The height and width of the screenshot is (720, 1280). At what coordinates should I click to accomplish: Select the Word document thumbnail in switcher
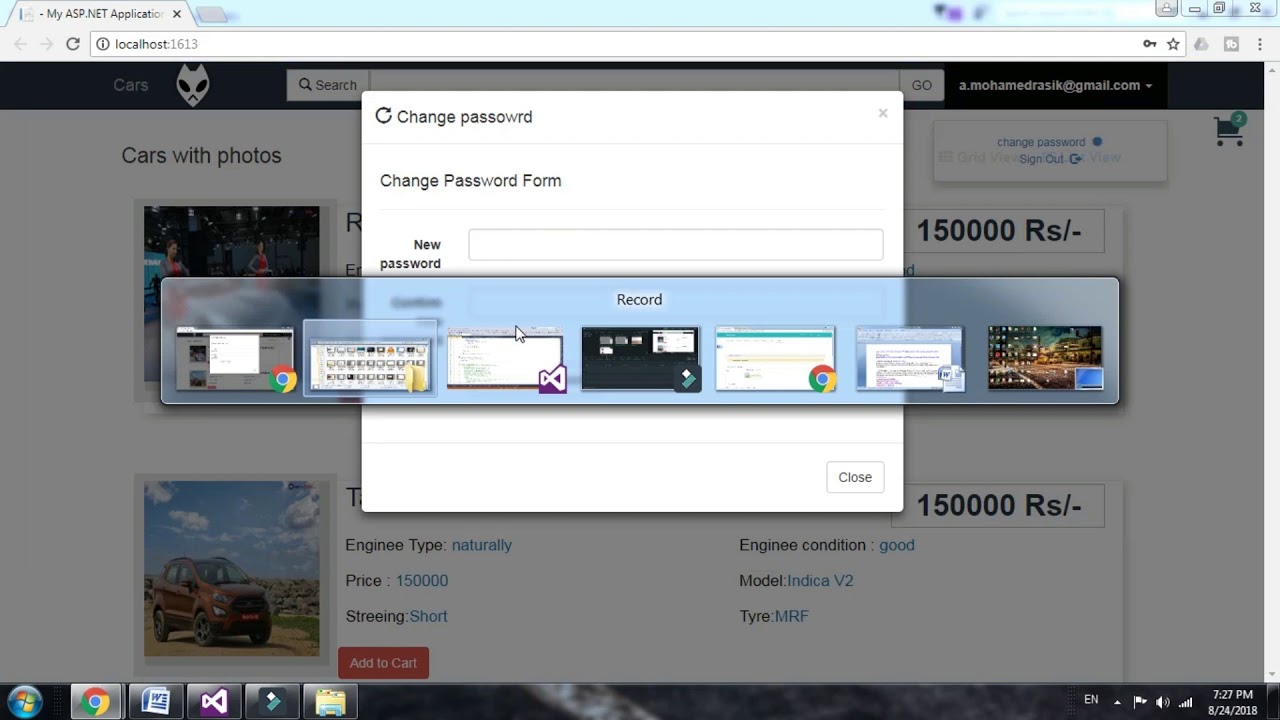point(910,358)
